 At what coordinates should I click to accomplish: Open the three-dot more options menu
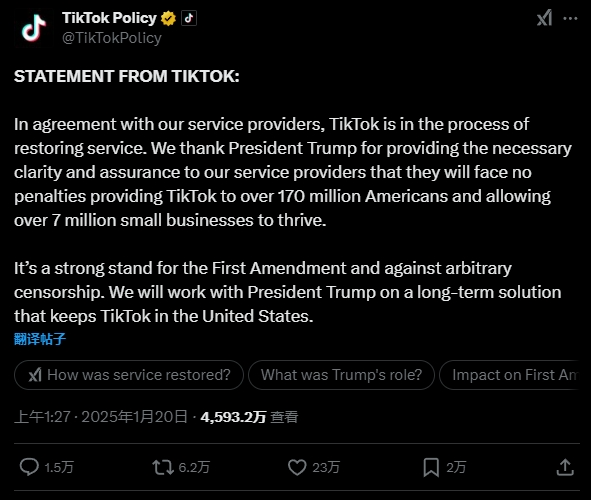[x=570, y=18]
